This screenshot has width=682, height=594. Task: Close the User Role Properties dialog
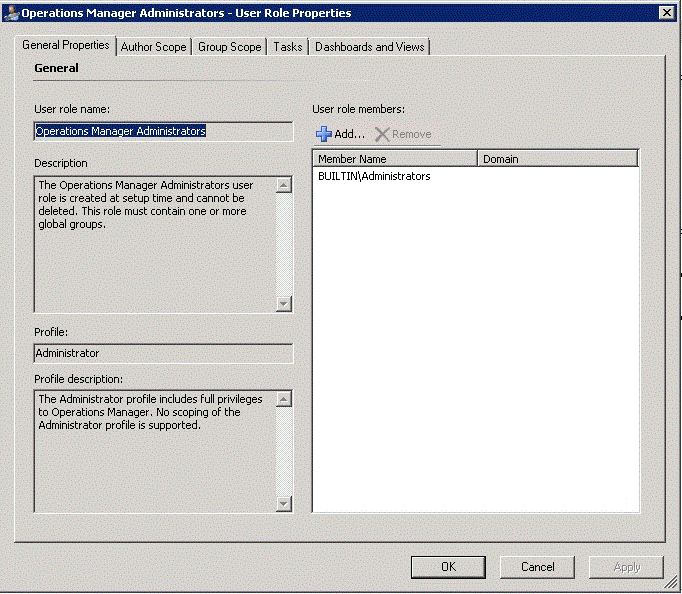[x=666, y=13]
